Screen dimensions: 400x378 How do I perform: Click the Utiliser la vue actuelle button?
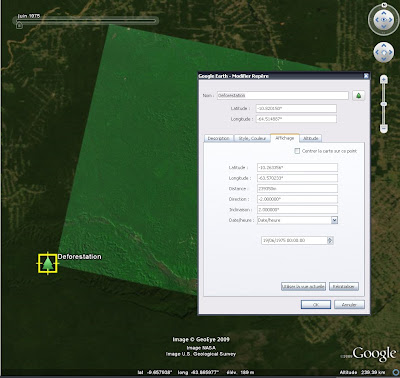tap(303, 287)
